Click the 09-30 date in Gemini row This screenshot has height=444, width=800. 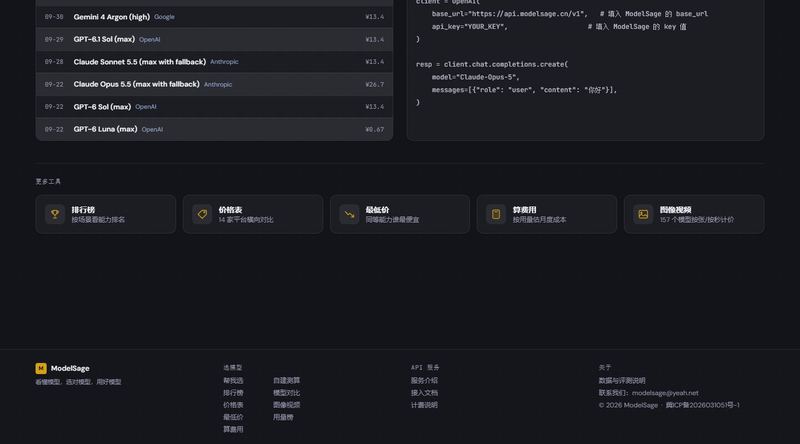pos(54,17)
